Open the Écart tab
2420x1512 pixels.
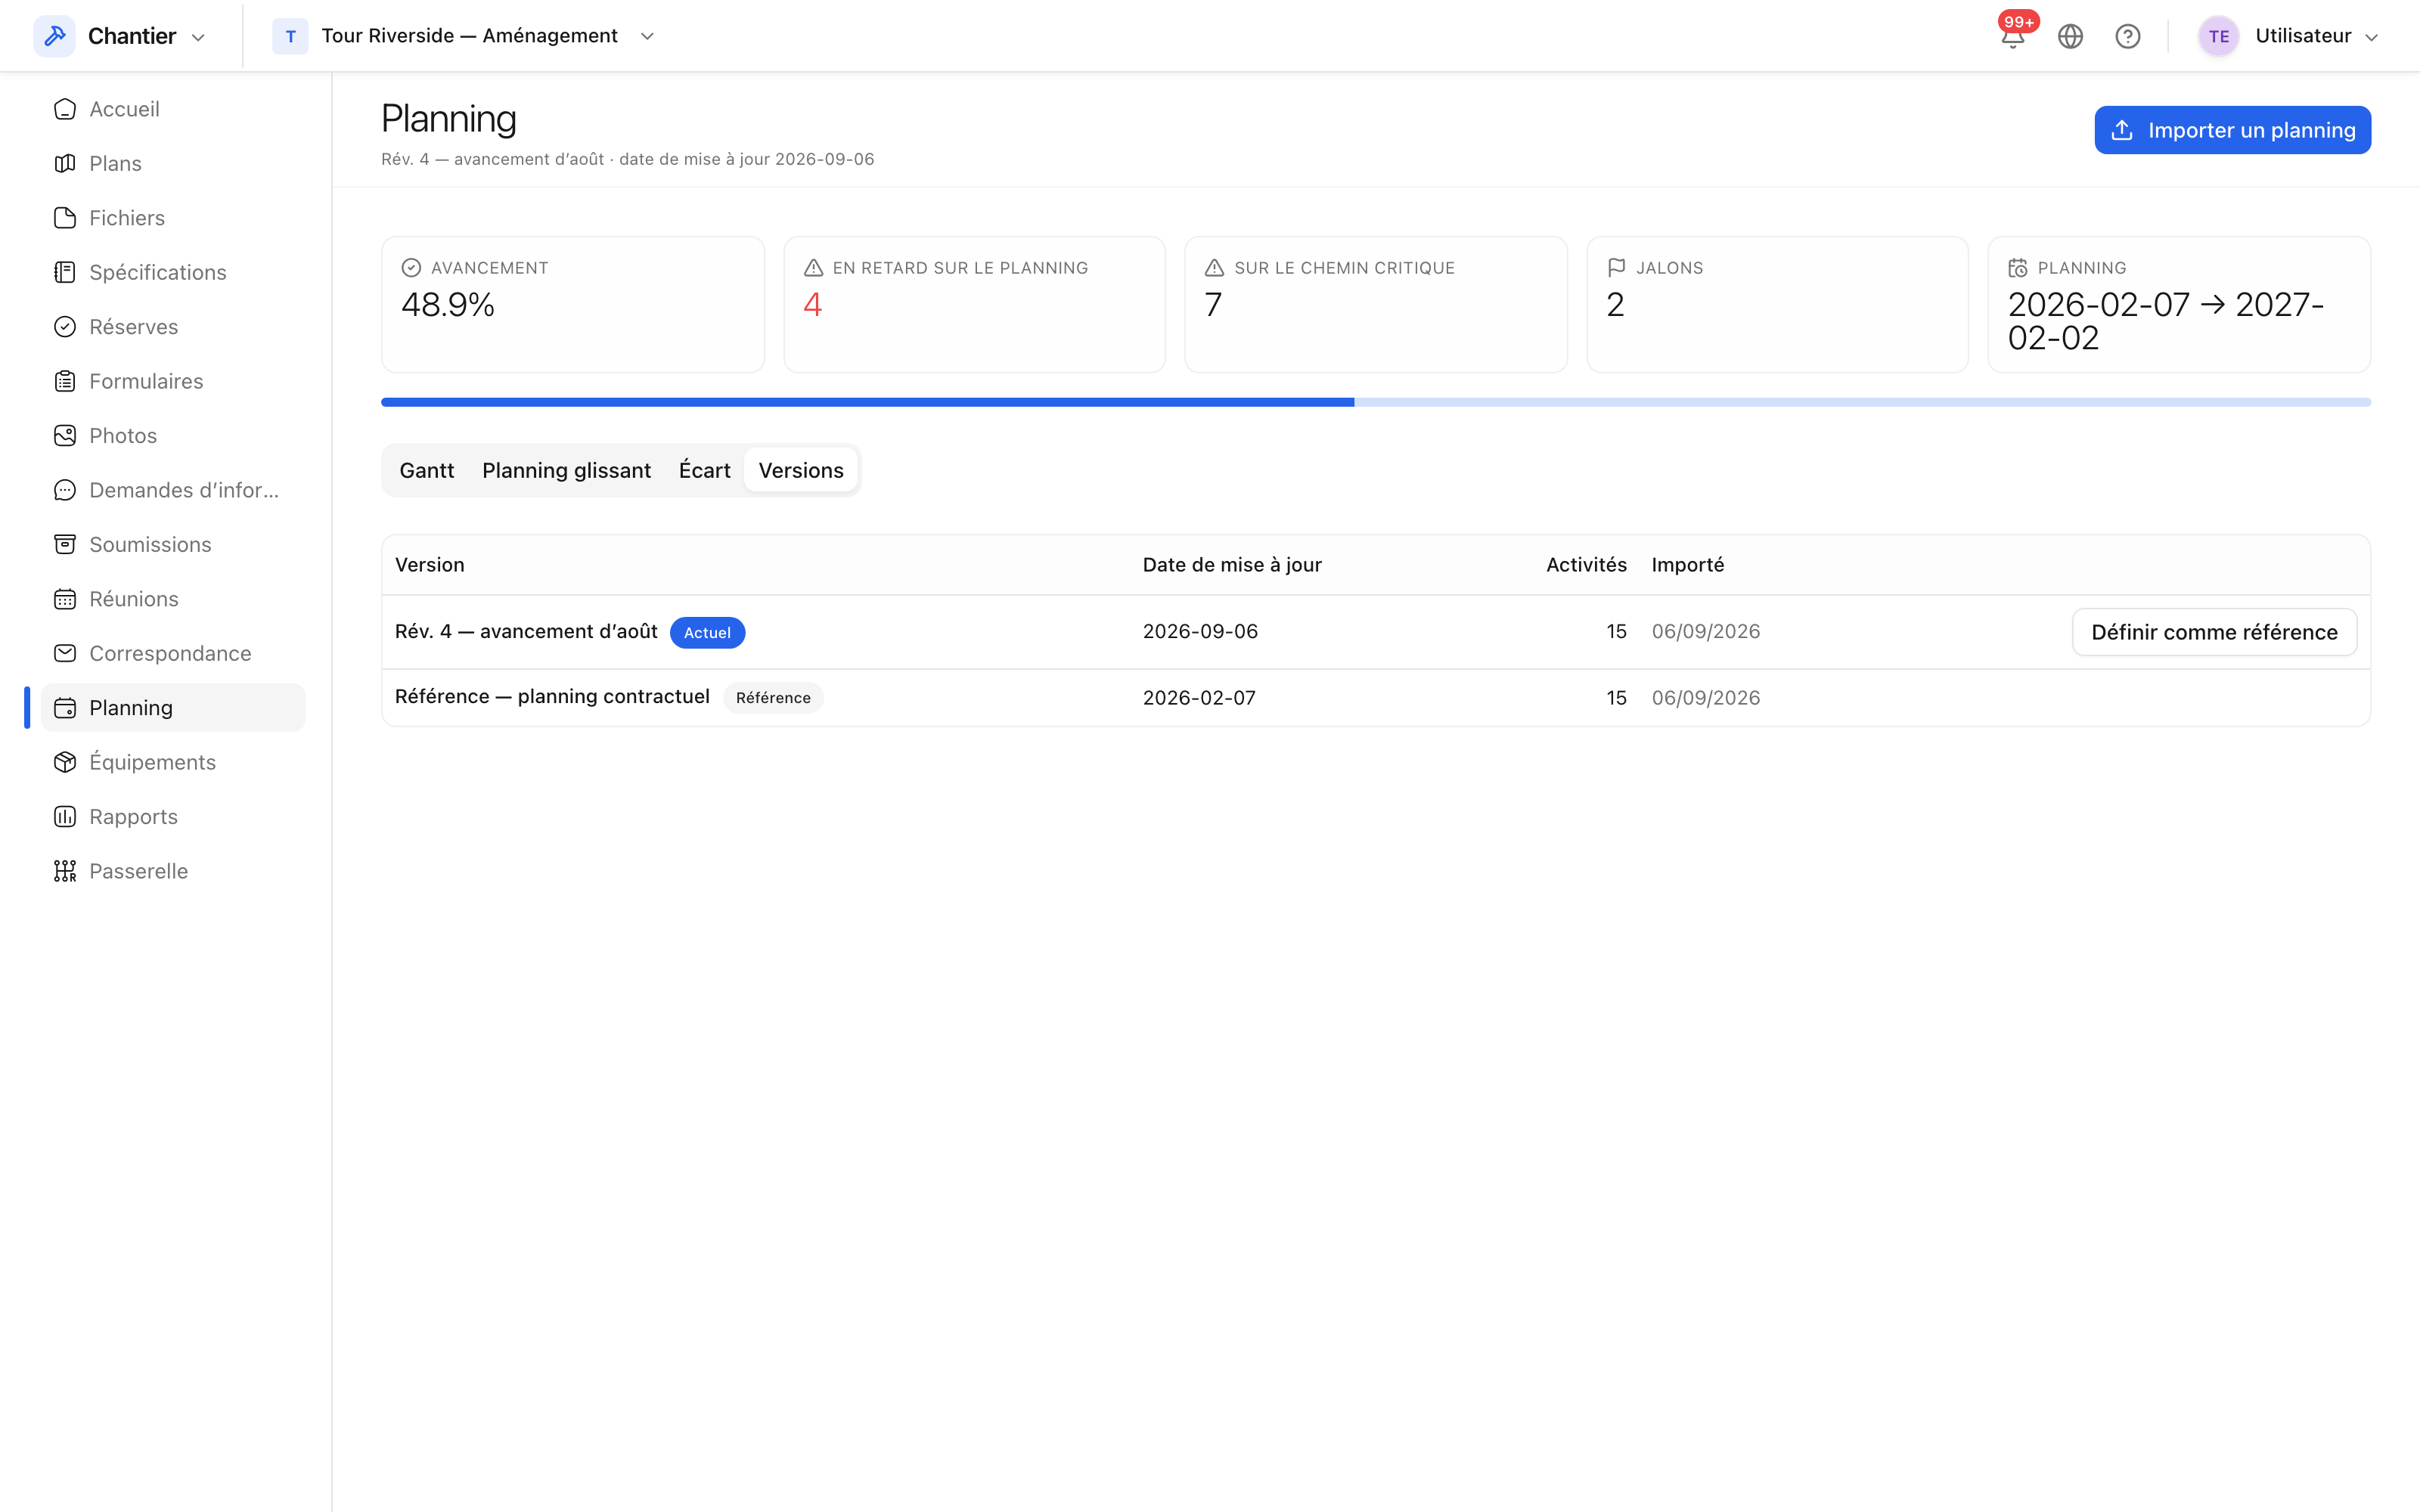pyautogui.click(x=705, y=470)
